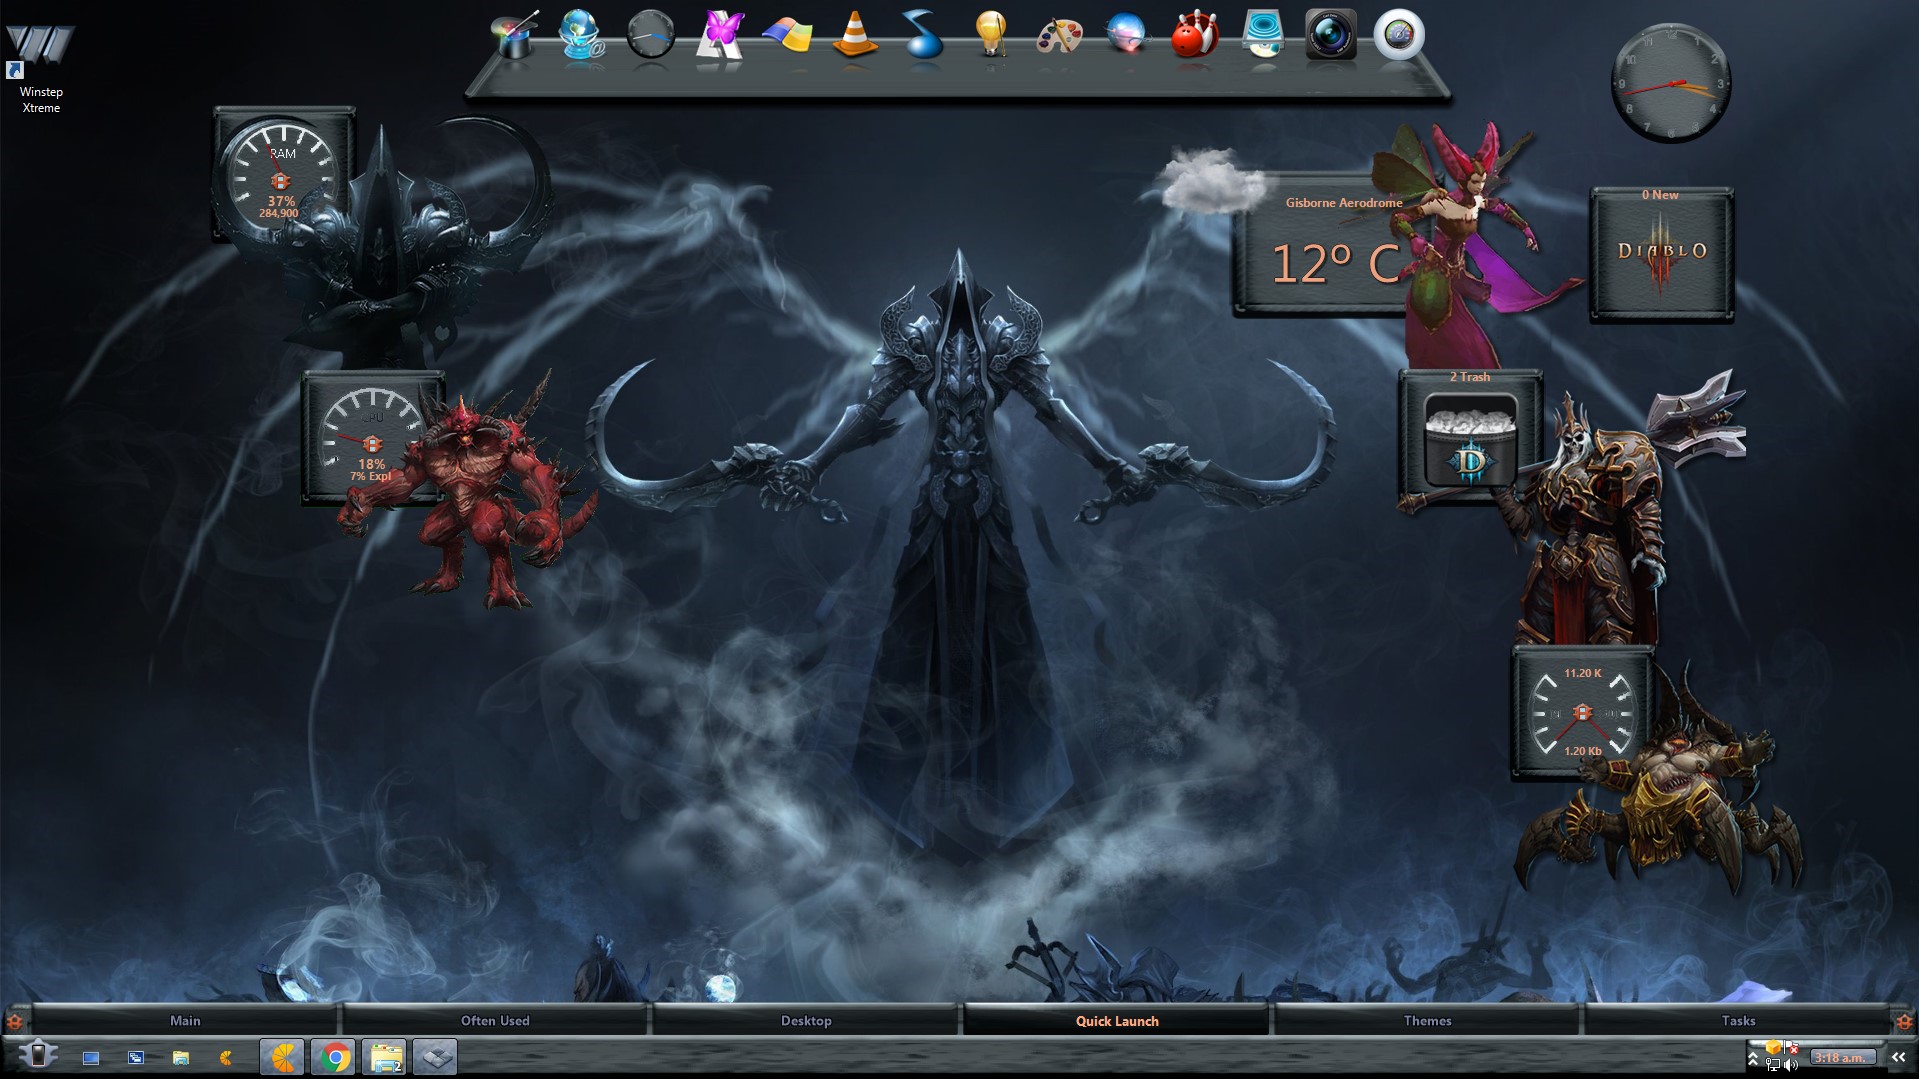Open the Tasks shelf tab
Screen dimensions: 1919x1079
(x=1738, y=1021)
